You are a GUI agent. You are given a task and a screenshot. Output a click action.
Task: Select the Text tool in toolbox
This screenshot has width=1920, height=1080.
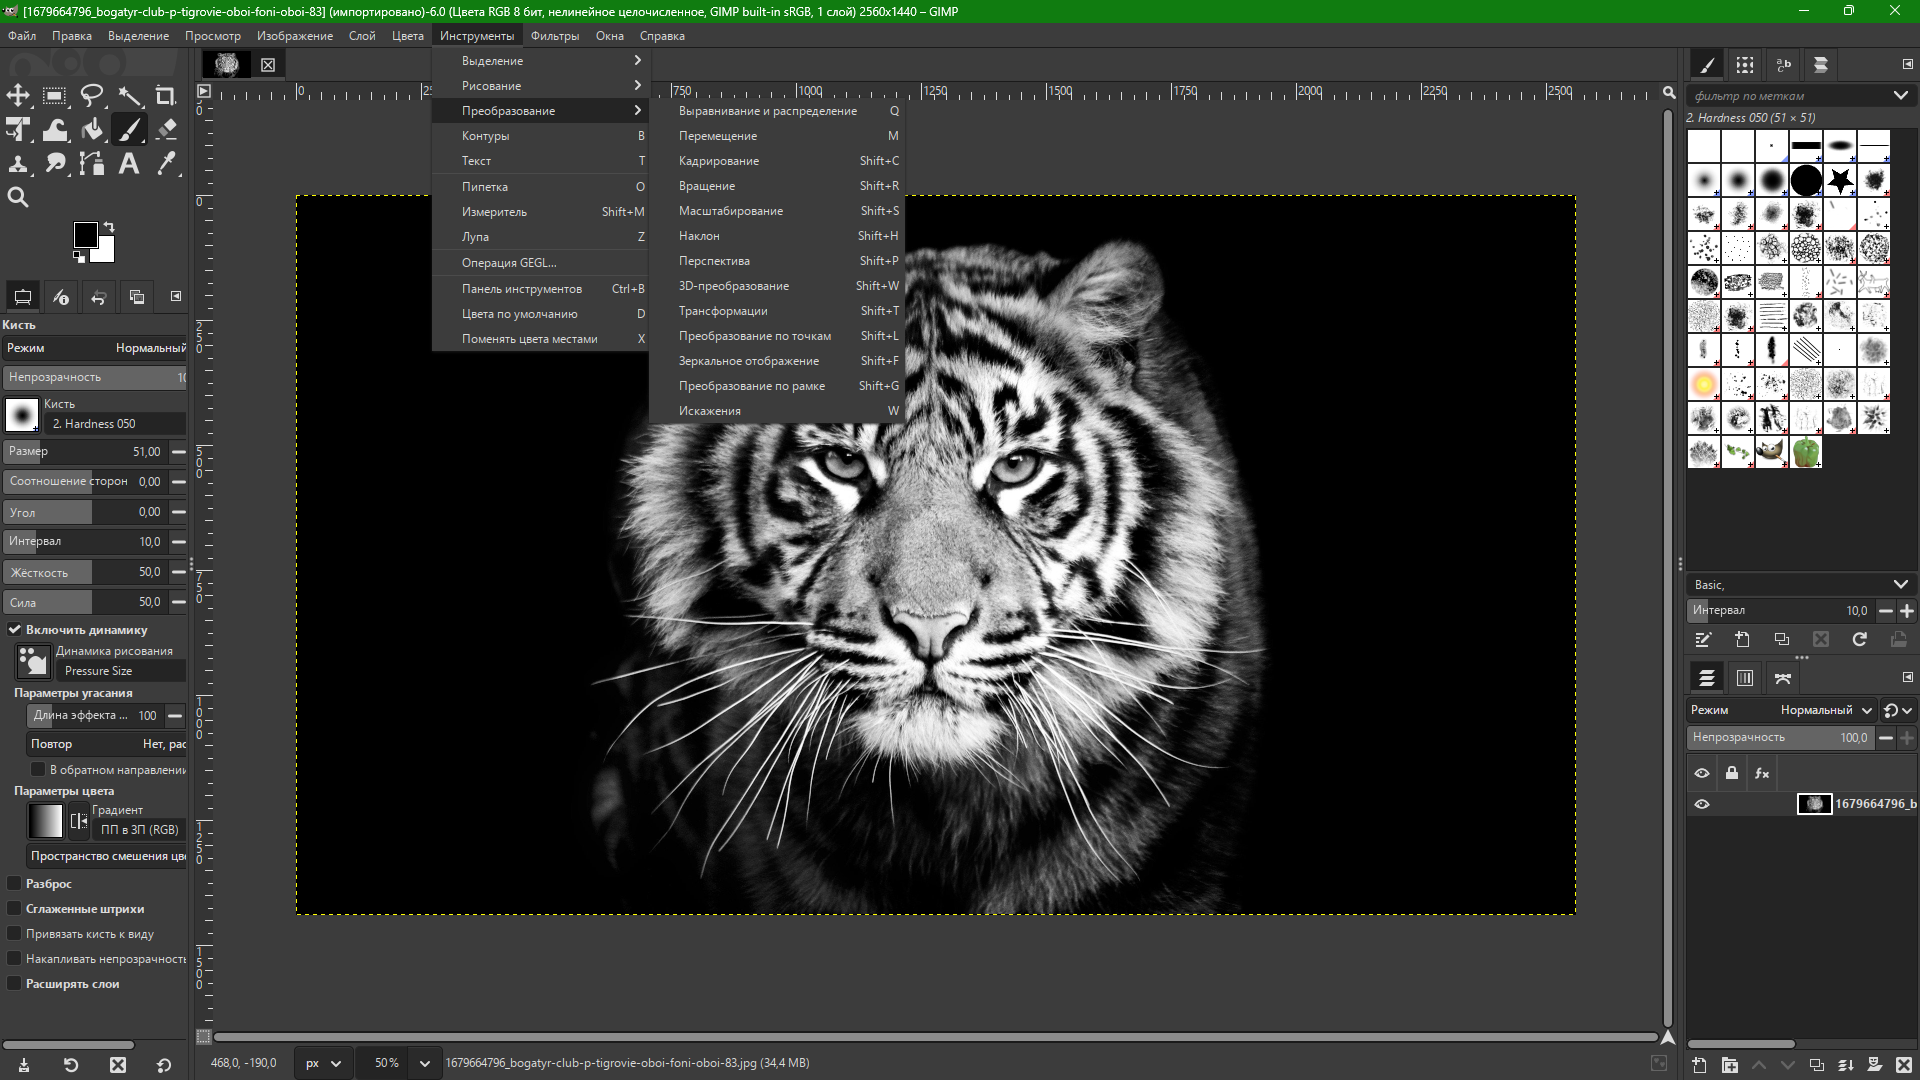pos(129,164)
